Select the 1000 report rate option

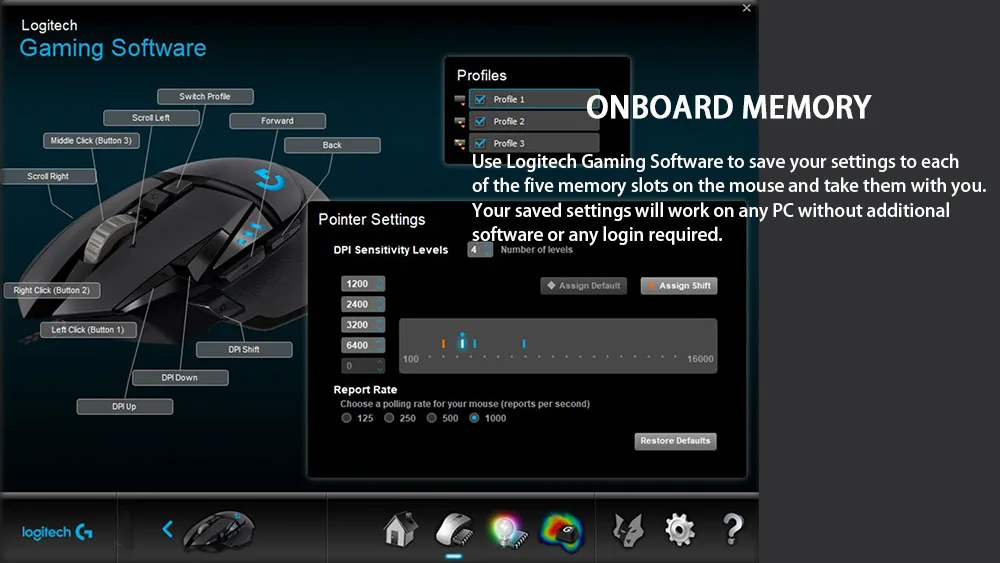(x=474, y=418)
